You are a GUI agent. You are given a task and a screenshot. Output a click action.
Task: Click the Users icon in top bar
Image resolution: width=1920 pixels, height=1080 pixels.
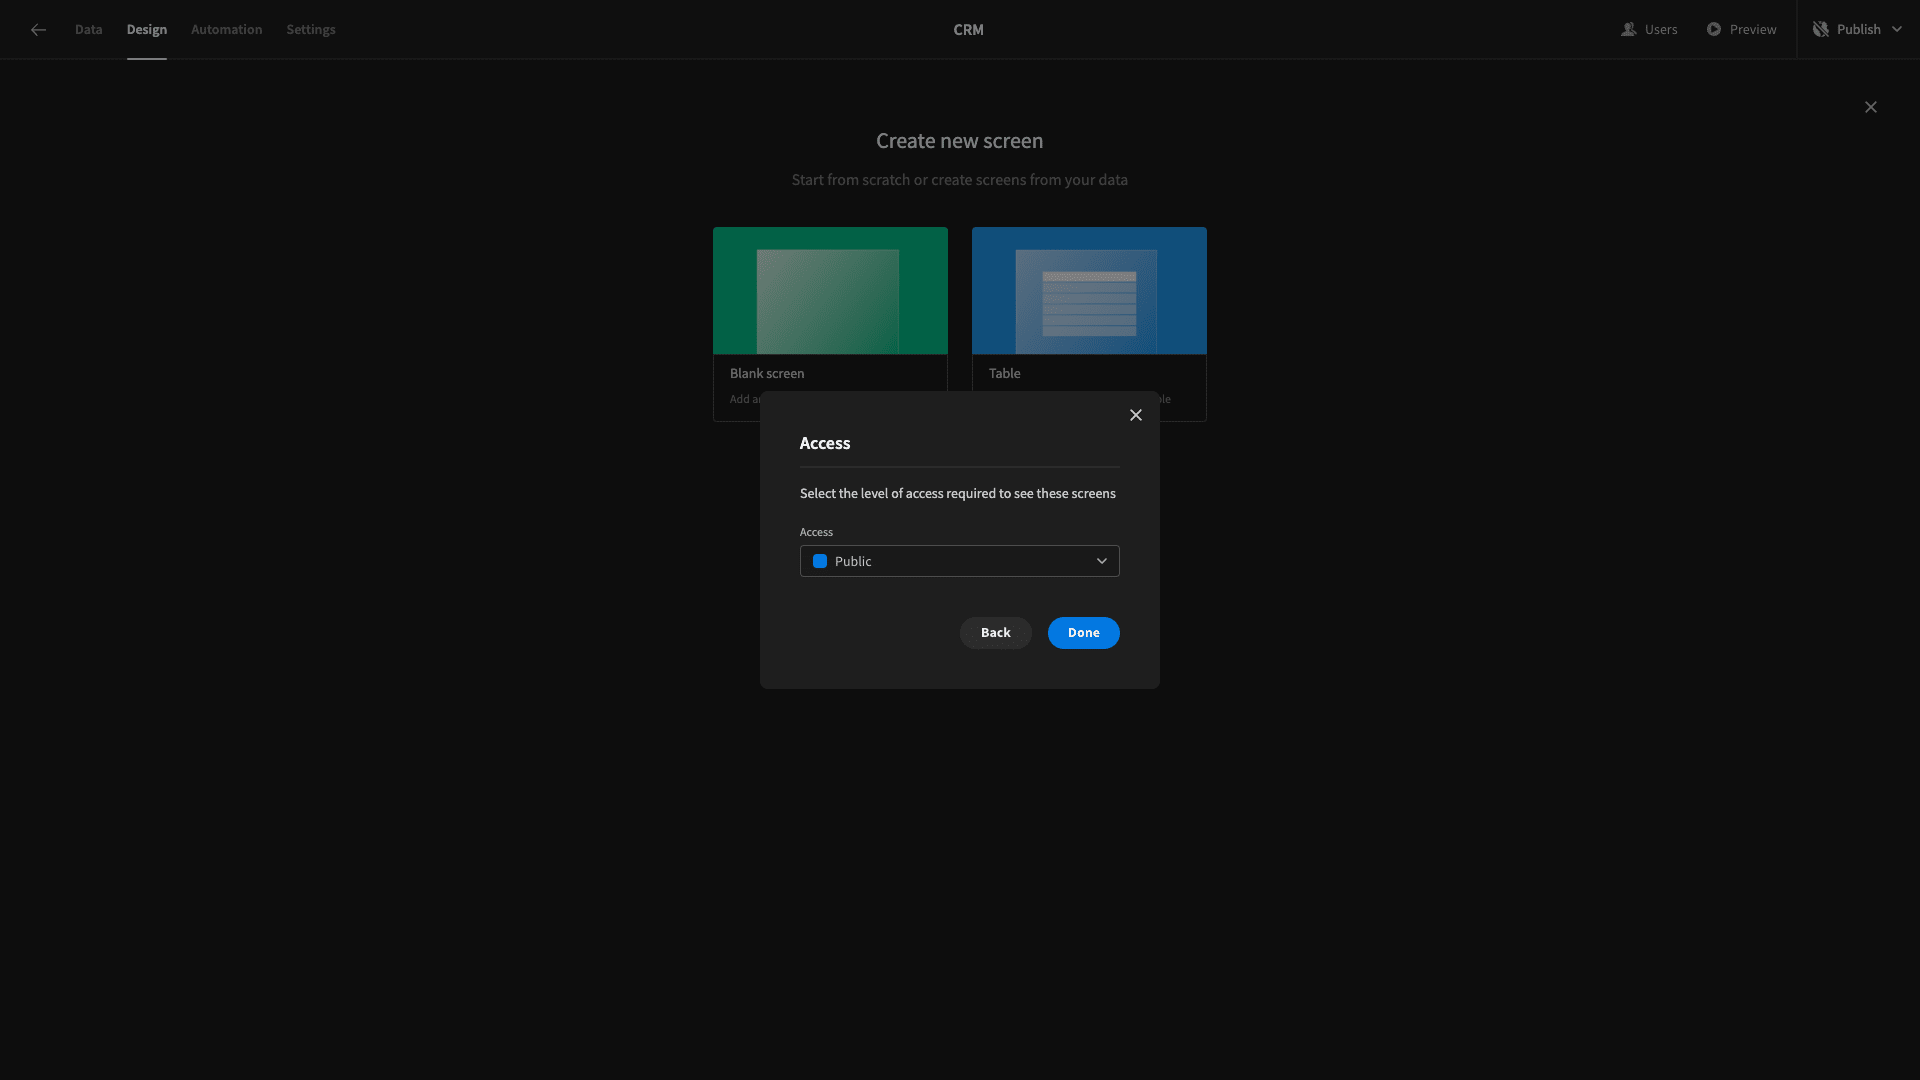[x=1628, y=30]
